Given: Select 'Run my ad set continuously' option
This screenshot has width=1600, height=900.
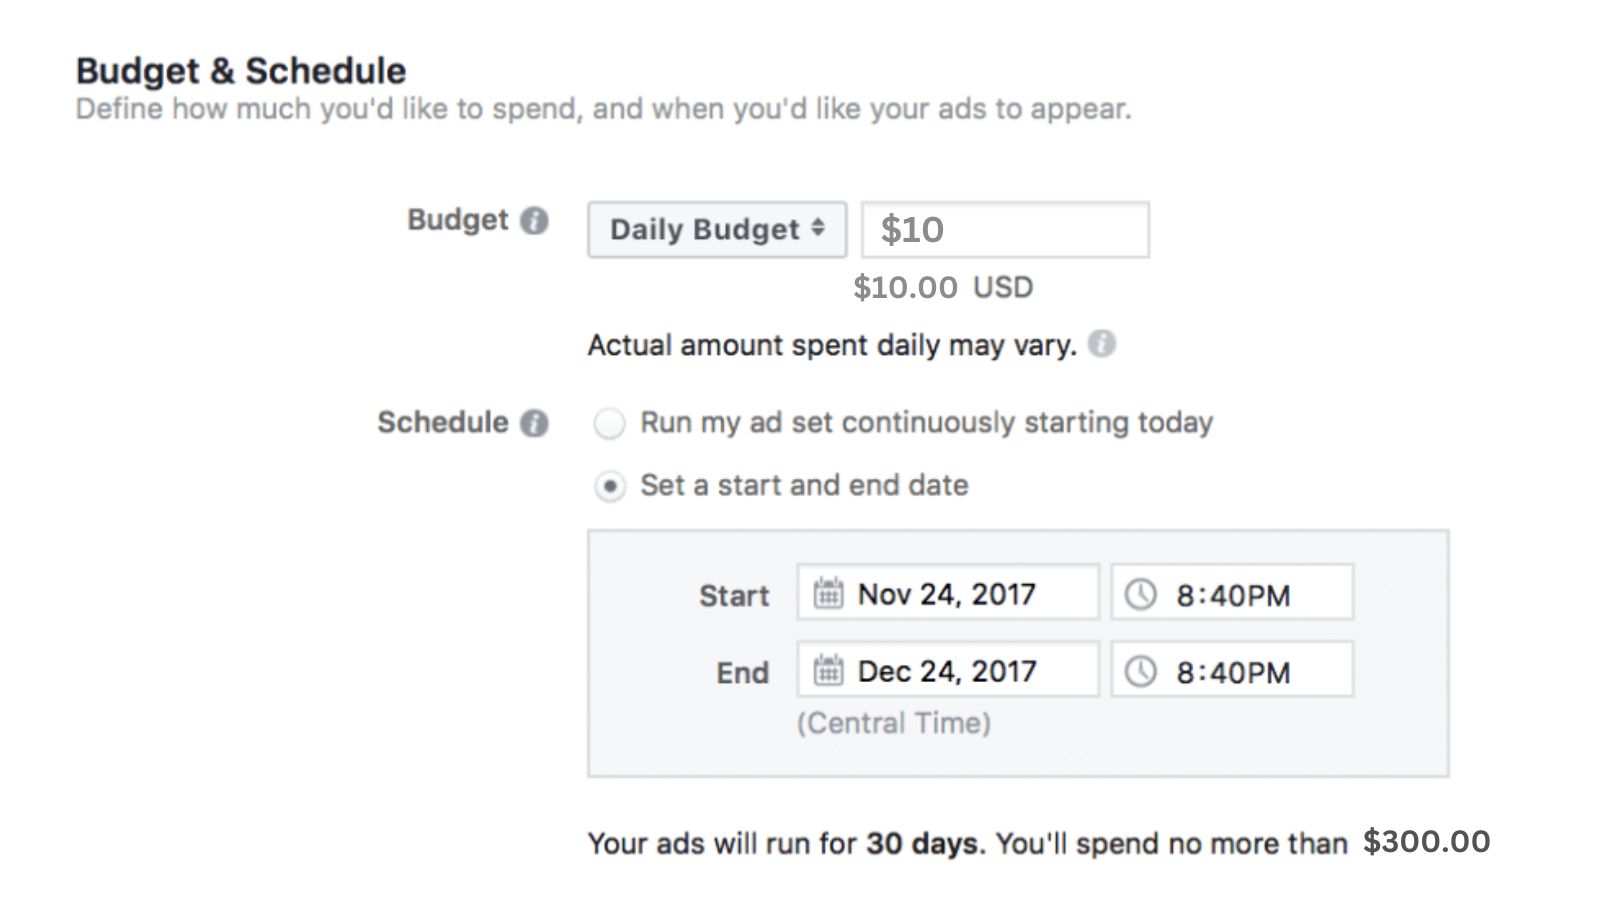Looking at the screenshot, I should [x=610, y=424].
